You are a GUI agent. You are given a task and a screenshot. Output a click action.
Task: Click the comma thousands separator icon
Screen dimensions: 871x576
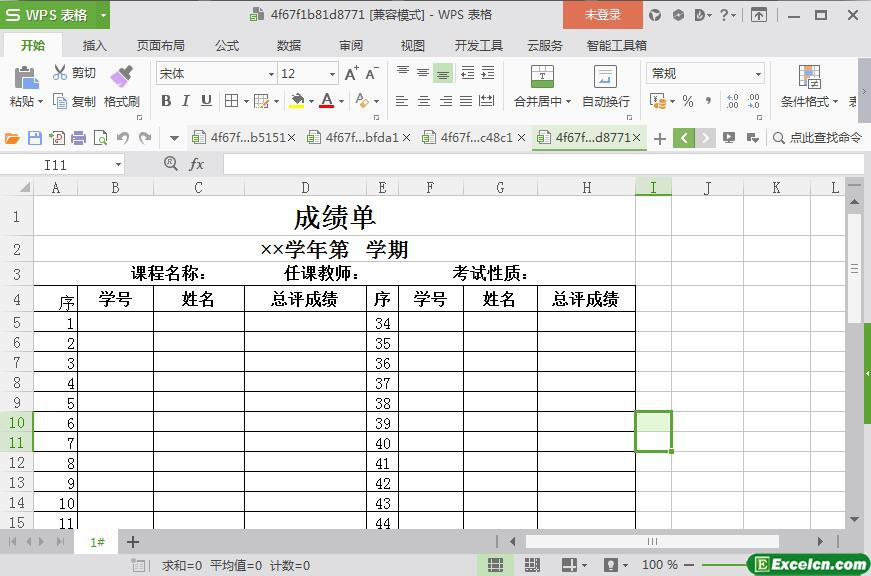tap(708, 101)
